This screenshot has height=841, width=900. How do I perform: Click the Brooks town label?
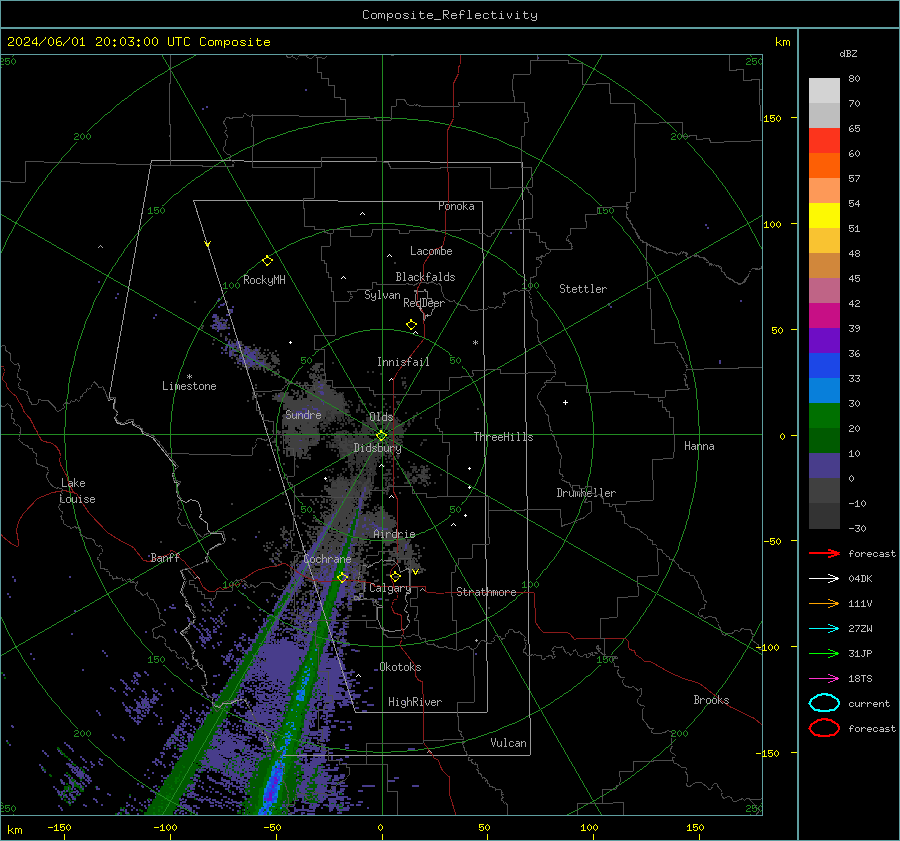711,700
